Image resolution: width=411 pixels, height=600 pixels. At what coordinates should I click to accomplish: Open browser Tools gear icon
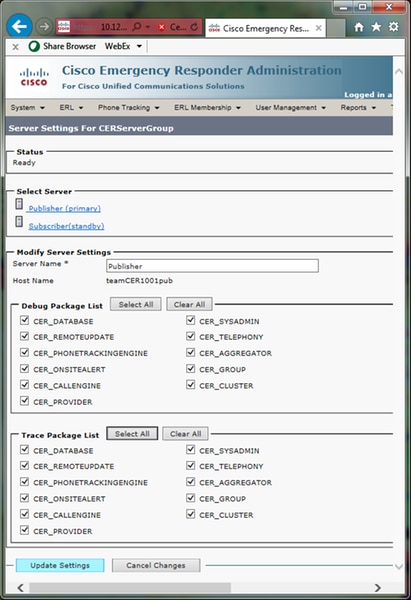pyautogui.click(x=393, y=27)
